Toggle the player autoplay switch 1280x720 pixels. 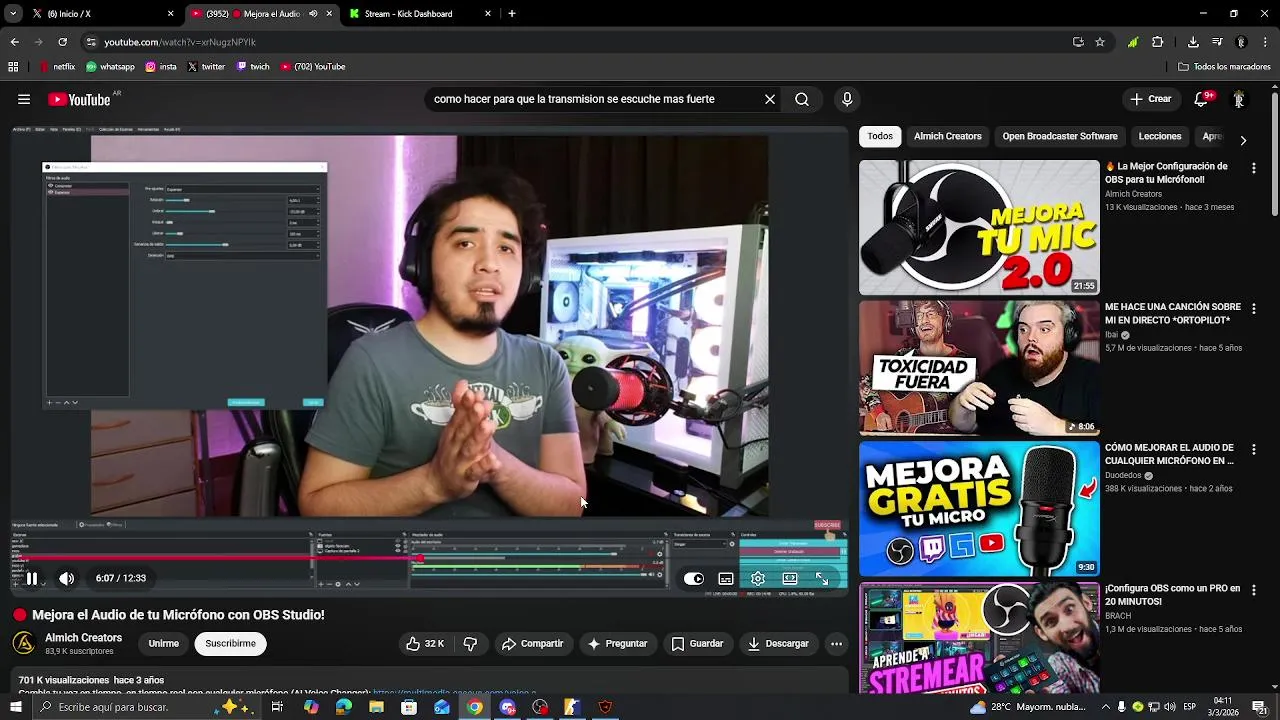(694, 578)
